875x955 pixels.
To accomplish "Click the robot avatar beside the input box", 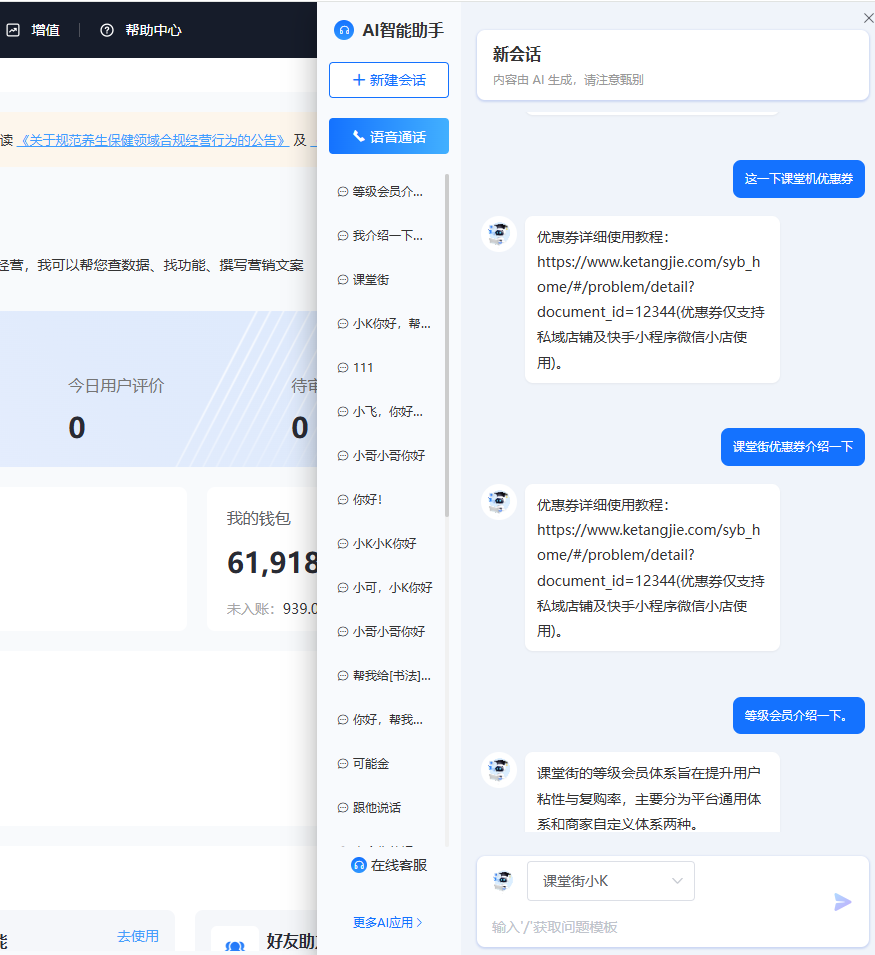I will coord(502,880).
